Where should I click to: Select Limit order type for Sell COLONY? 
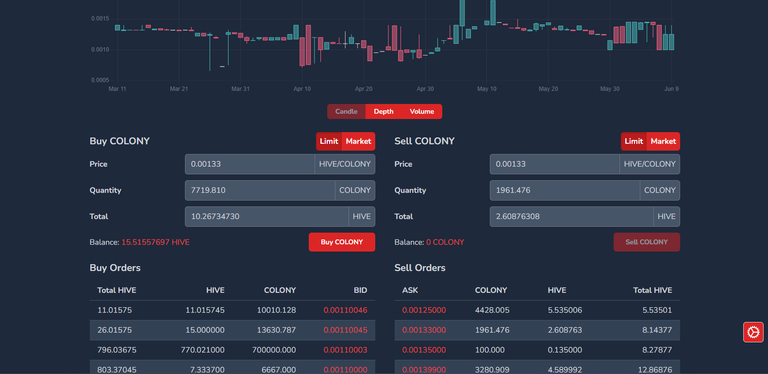(x=633, y=141)
